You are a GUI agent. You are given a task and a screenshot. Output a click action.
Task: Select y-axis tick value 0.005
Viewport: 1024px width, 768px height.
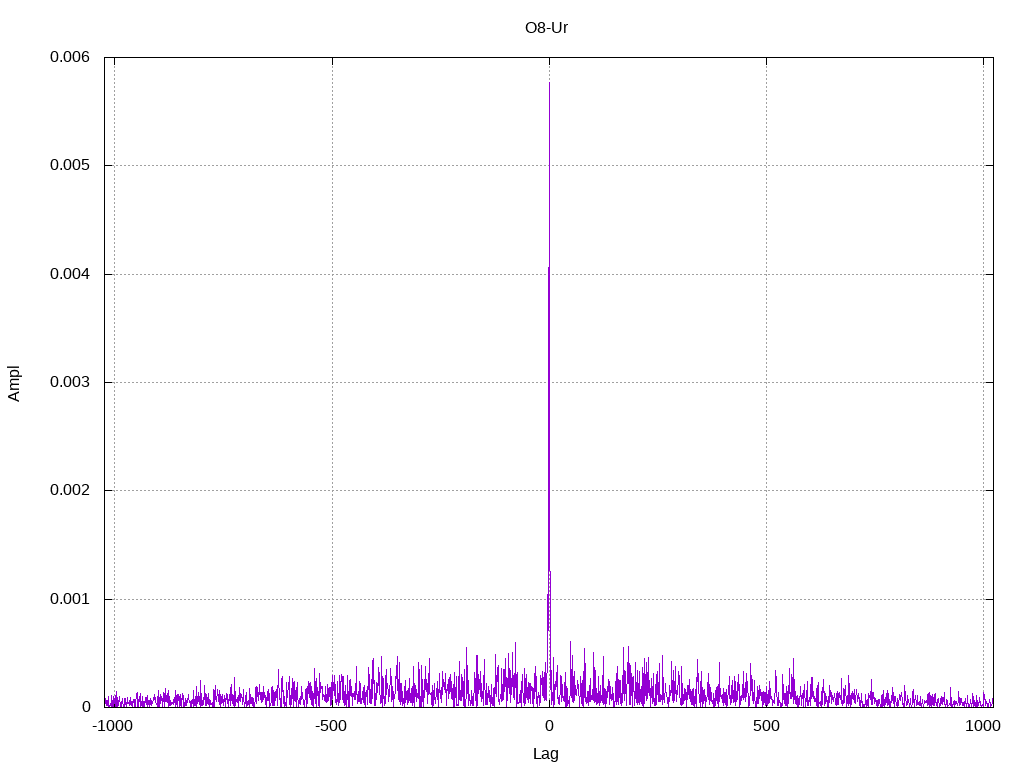[70, 165]
